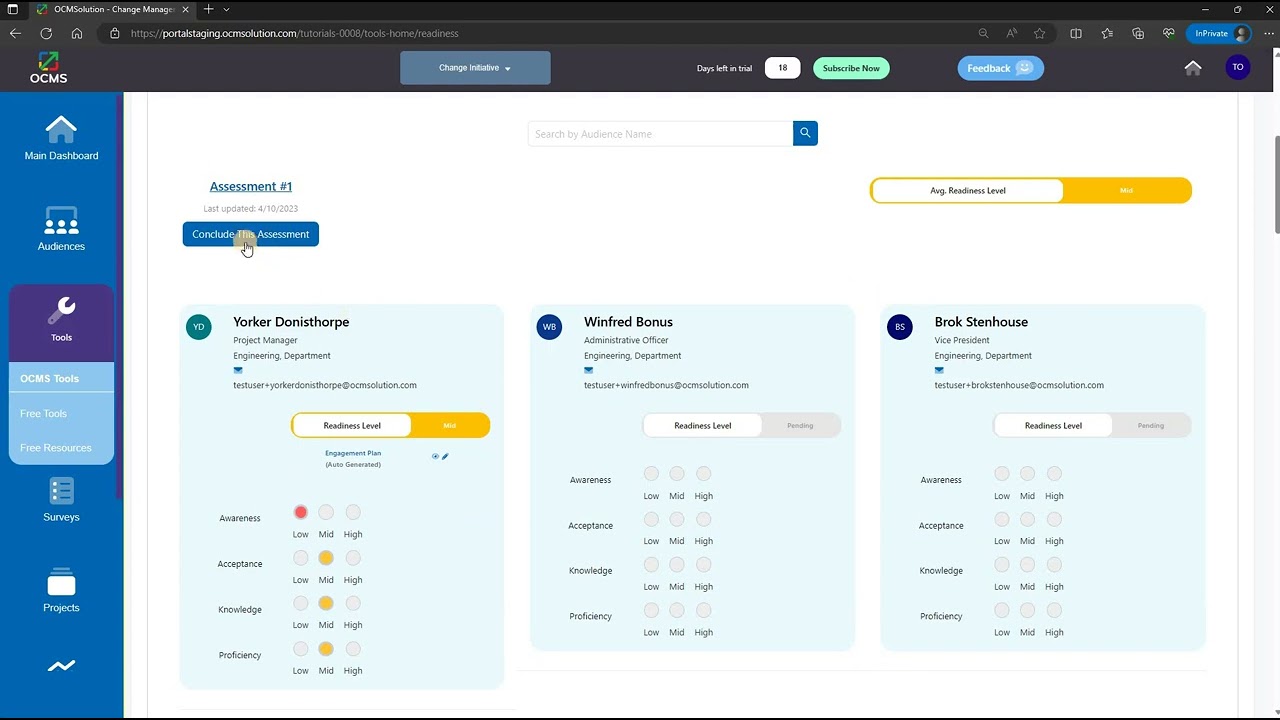The width and height of the screenshot is (1280, 720).
Task: Go back in browser history
Action: 15,33
